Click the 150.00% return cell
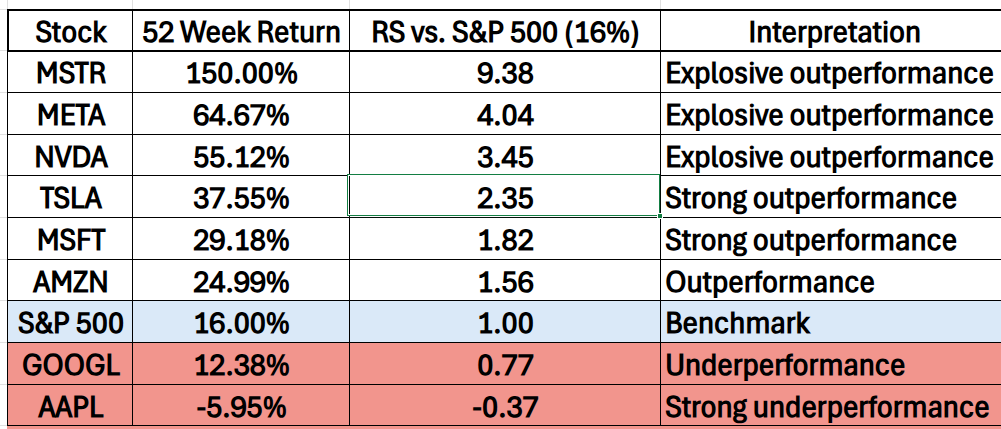 241,73
